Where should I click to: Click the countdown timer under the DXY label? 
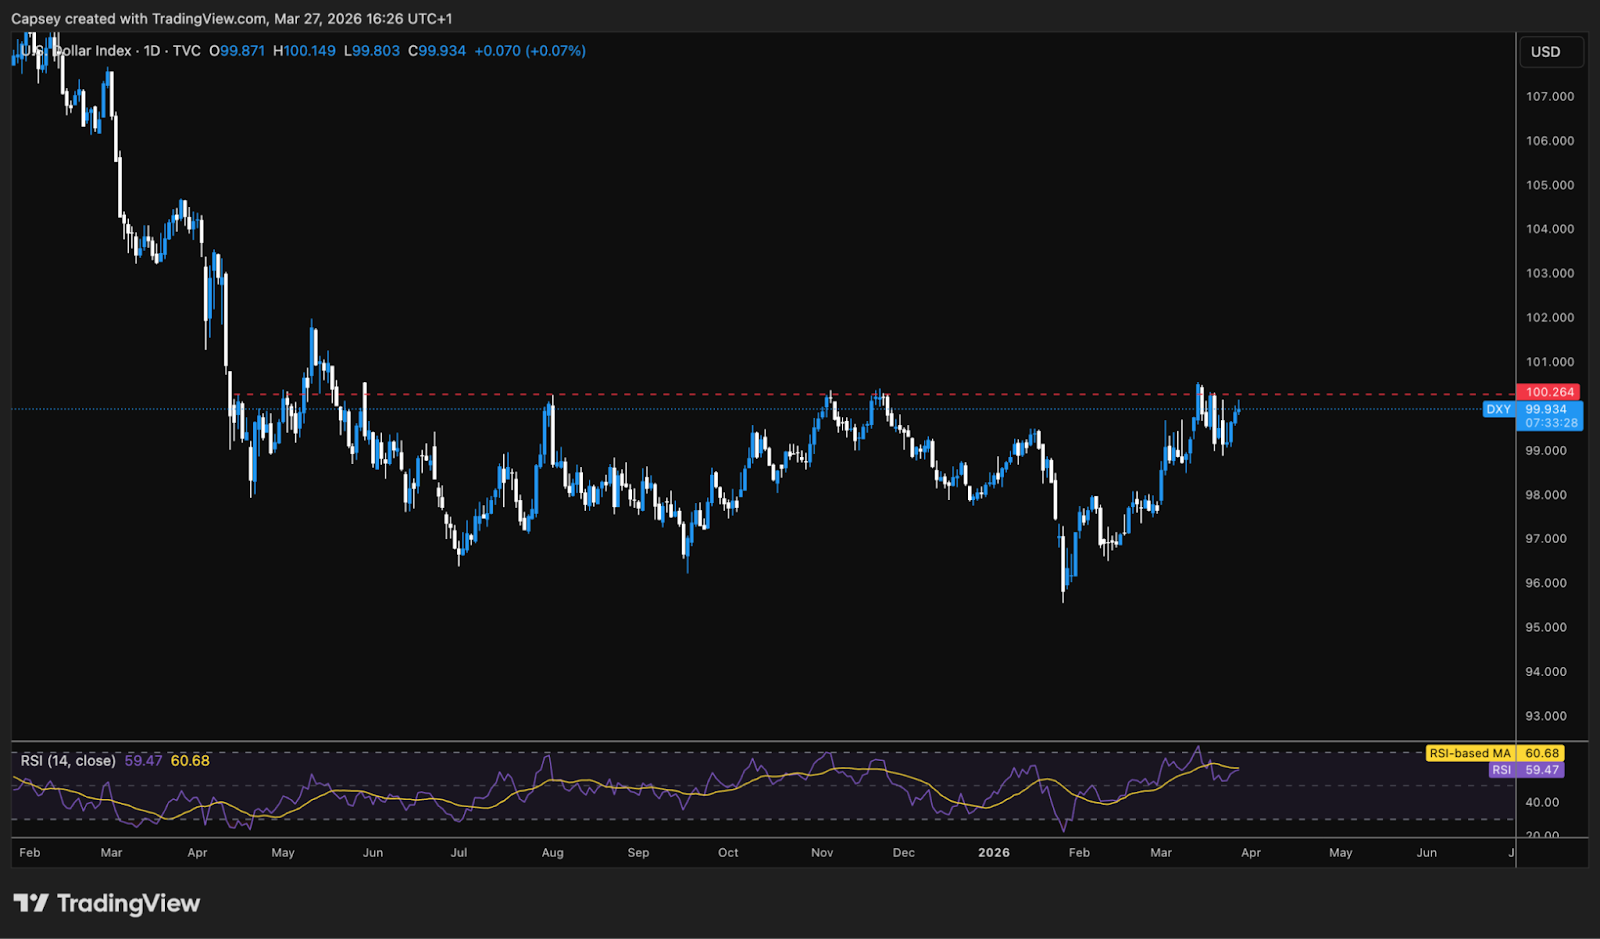coord(1551,423)
